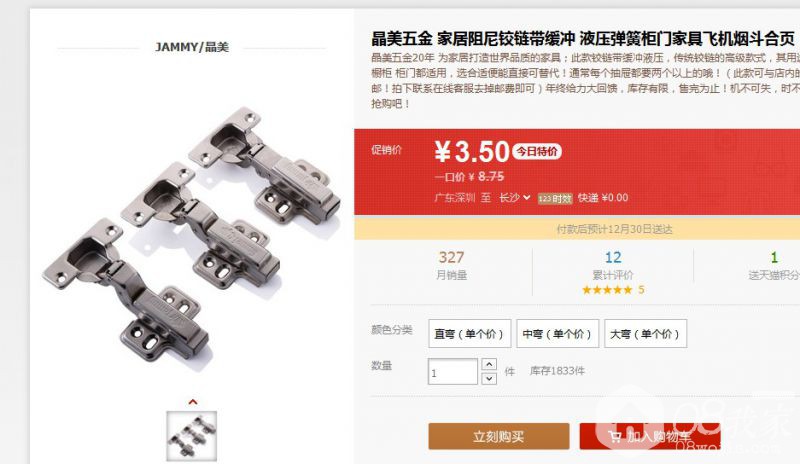Screen dimensions: 800x464
Task: Increase quantity with the up arrow
Action: 489,364
